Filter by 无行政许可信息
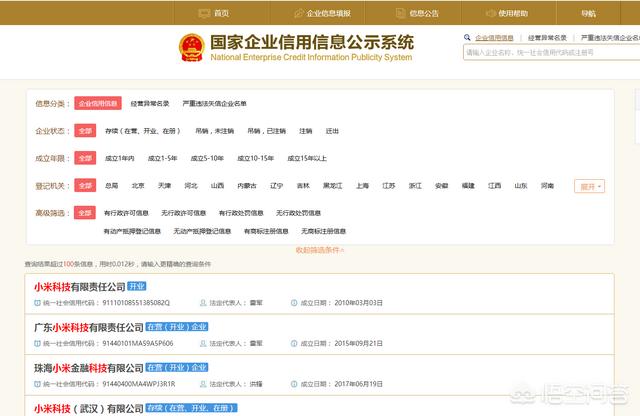 click(184, 213)
